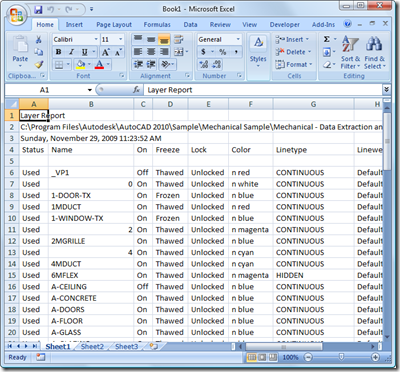Select Page Layout view button
The width and height of the screenshot is (400, 372).
click(x=262, y=357)
